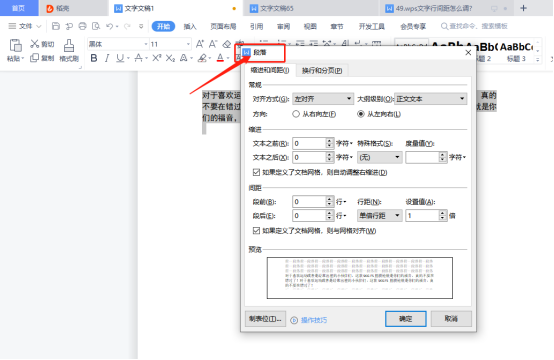Image resolution: width=554 pixels, height=360 pixels.
Task: Expand the 文件 menu dropdown
Action: click(25, 26)
